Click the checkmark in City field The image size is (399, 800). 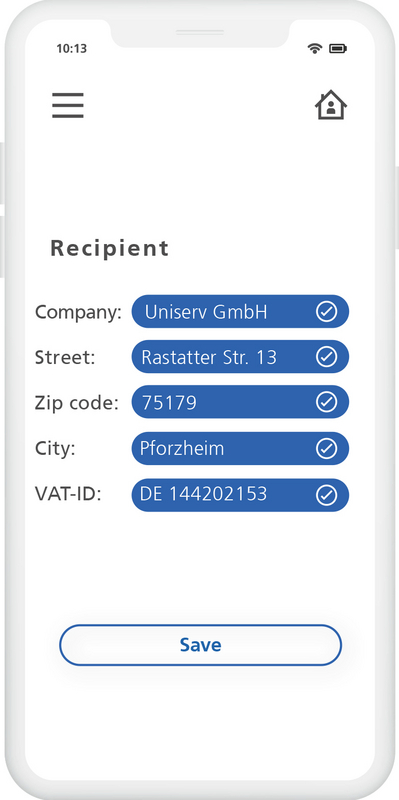(x=326, y=448)
